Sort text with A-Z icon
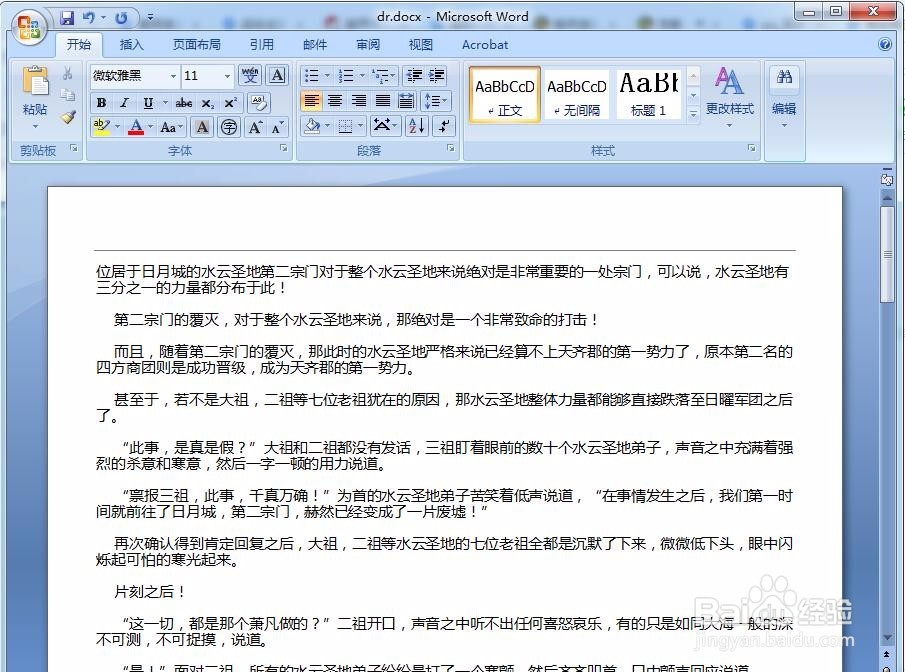Screen dimensions: 905x672 [417, 126]
